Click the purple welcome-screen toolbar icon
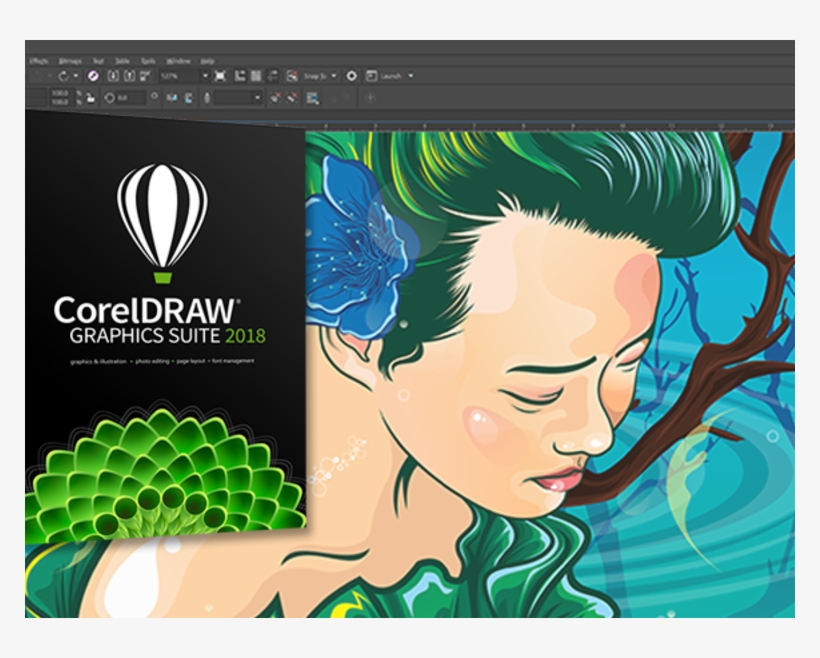Screen dimensions: 820x658 tap(93, 73)
